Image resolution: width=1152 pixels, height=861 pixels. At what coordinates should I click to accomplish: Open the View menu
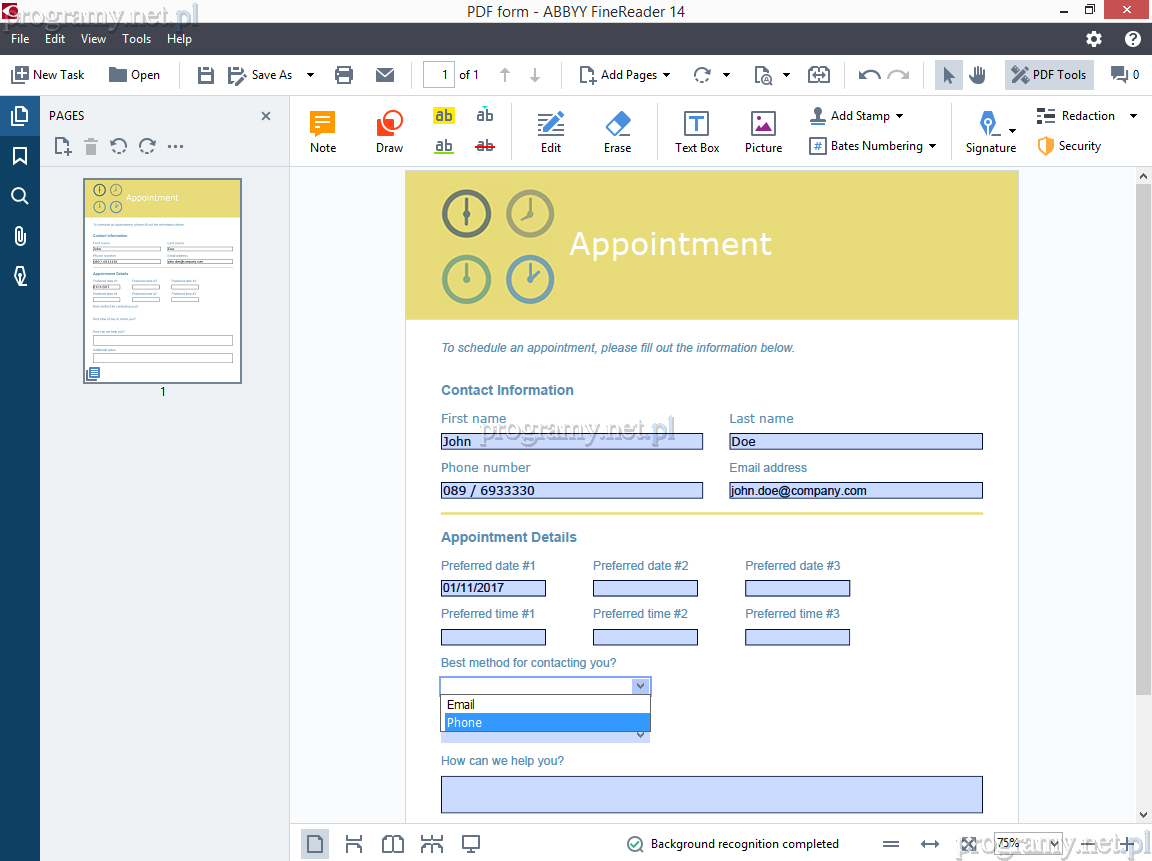(93, 39)
